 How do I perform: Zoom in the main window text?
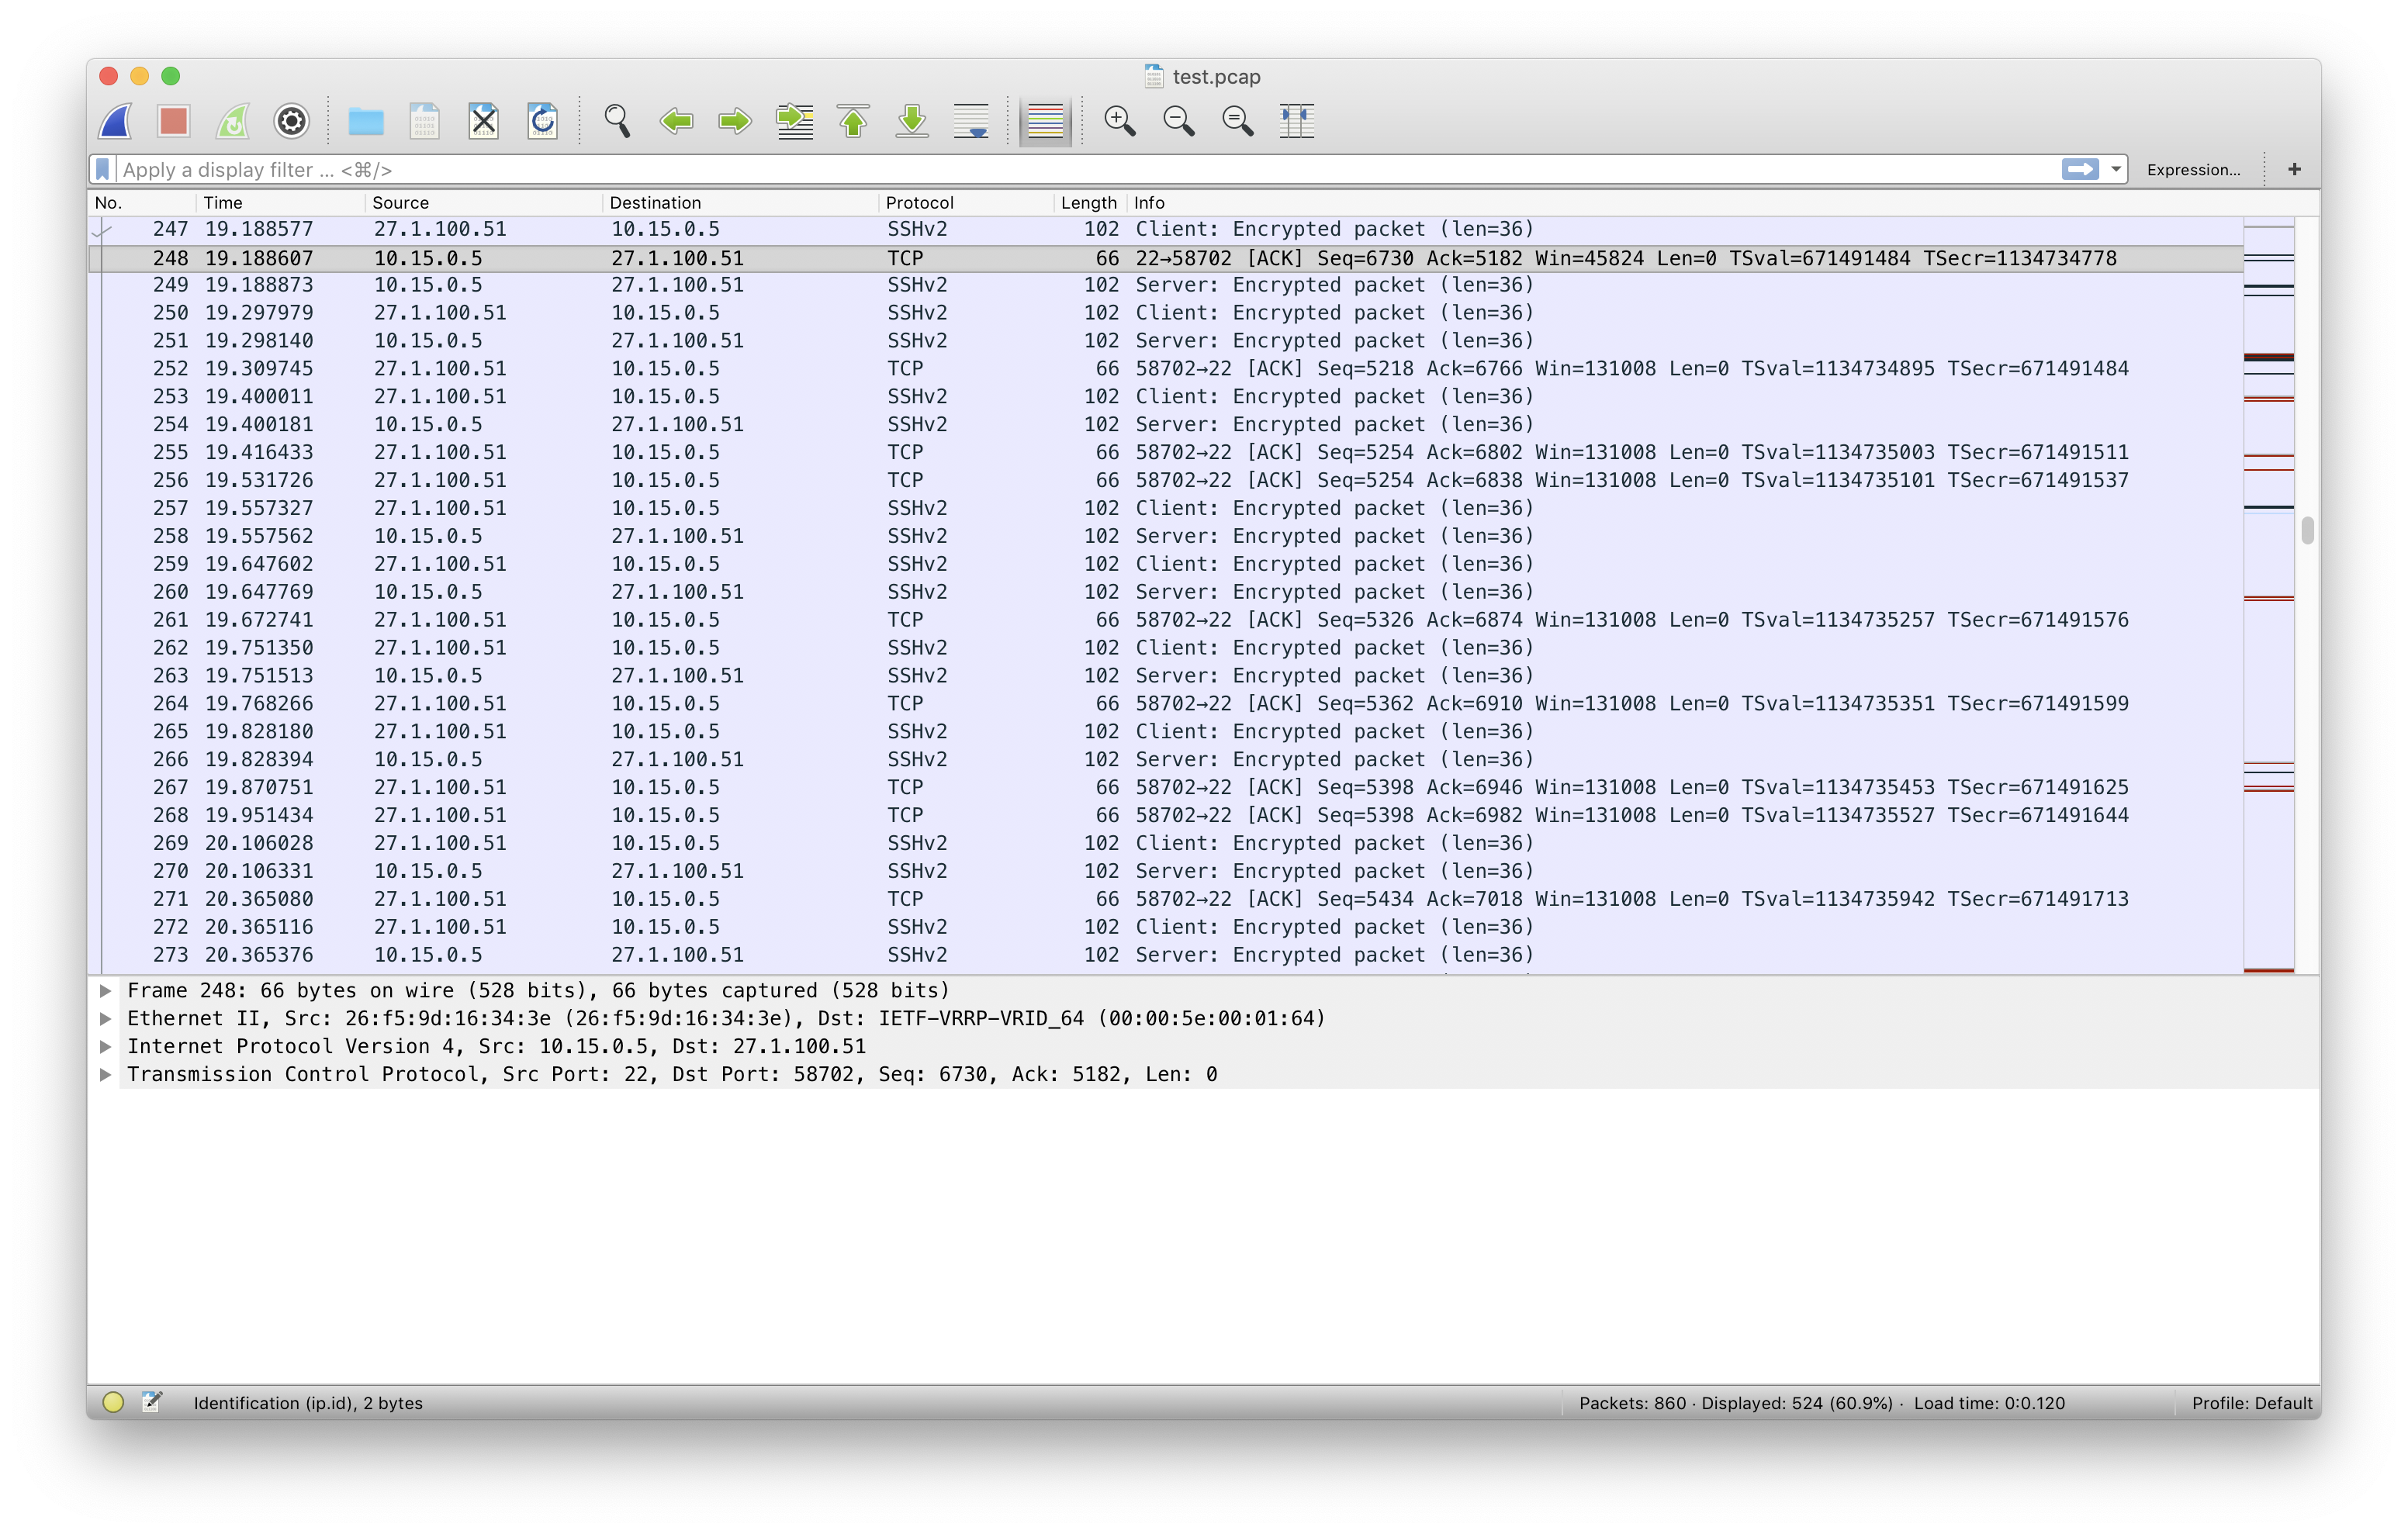1120,122
